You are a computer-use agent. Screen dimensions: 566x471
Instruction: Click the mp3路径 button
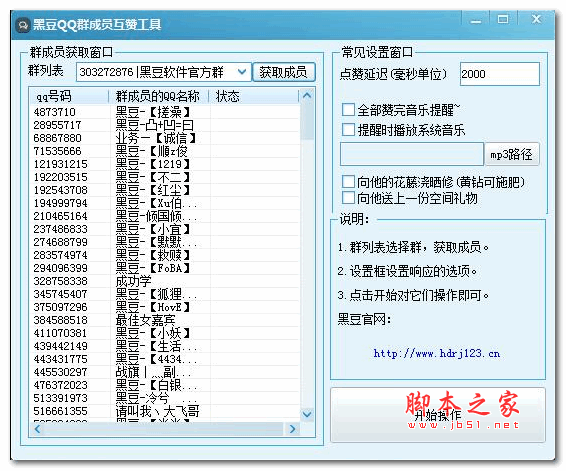(x=511, y=154)
